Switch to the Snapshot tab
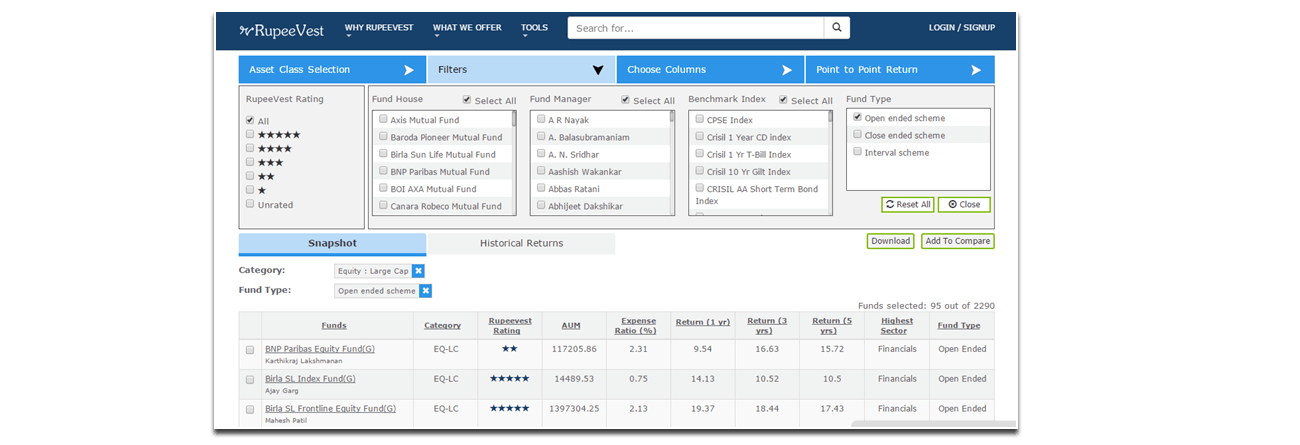 332,244
